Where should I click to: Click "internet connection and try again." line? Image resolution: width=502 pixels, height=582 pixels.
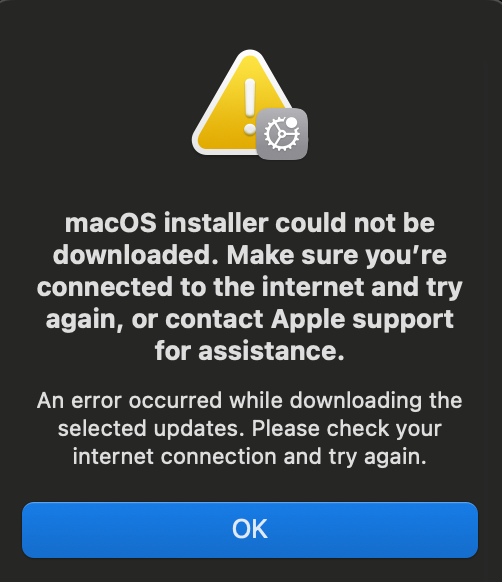click(x=250, y=457)
